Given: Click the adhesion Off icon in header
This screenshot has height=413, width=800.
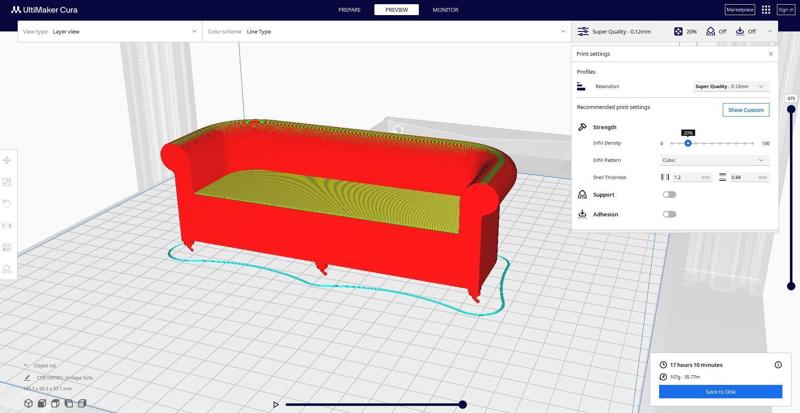Looking at the screenshot, I should 740,32.
